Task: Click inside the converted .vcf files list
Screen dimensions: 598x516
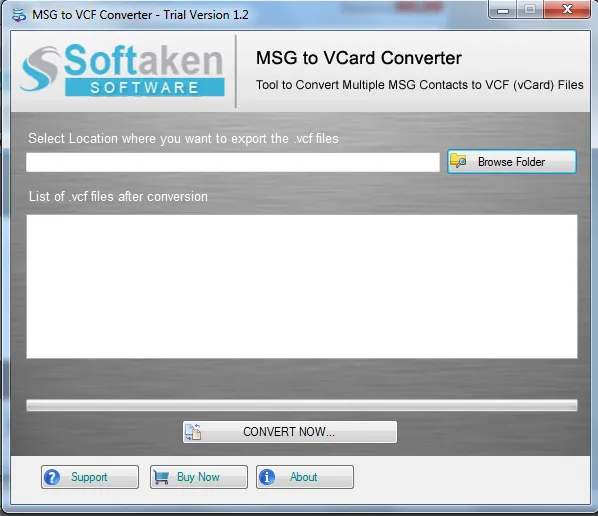Action: (x=302, y=286)
